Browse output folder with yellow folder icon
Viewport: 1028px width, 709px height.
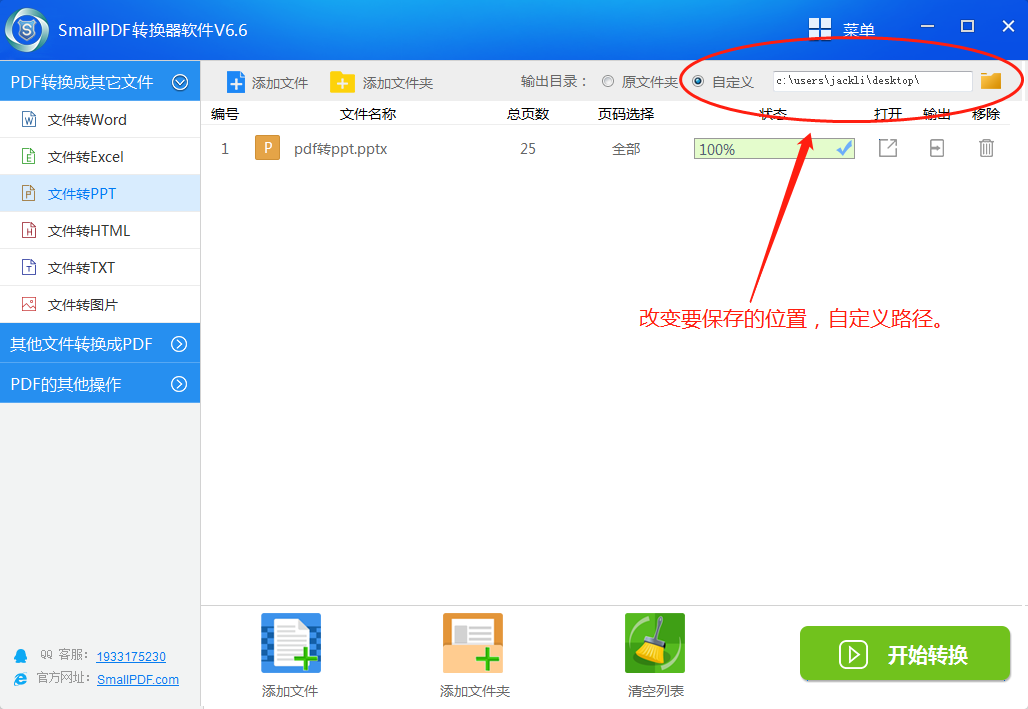pyautogui.click(x=991, y=81)
